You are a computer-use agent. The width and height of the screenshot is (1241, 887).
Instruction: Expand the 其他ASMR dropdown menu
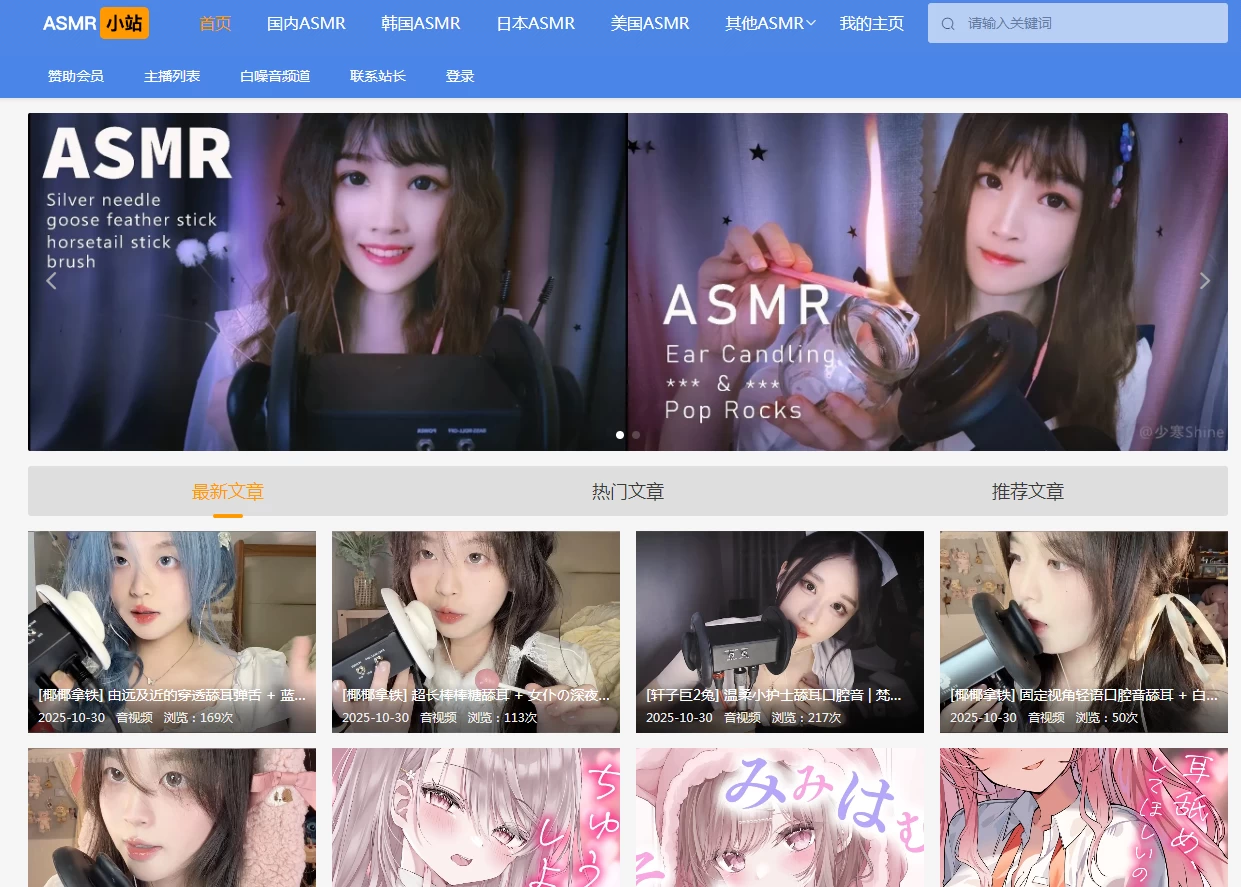point(770,23)
